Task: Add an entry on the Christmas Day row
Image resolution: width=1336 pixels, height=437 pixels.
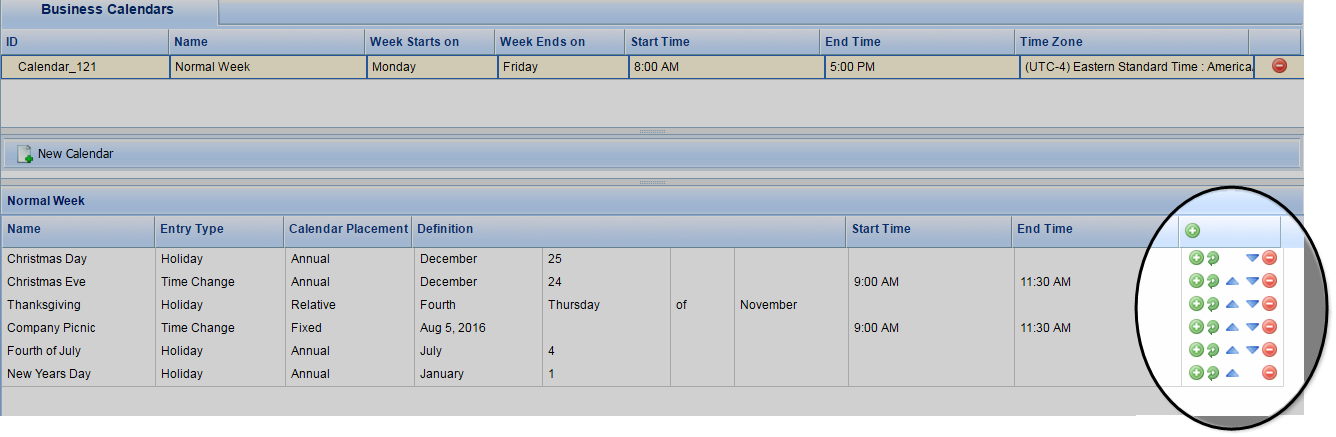Action: (x=1195, y=258)
